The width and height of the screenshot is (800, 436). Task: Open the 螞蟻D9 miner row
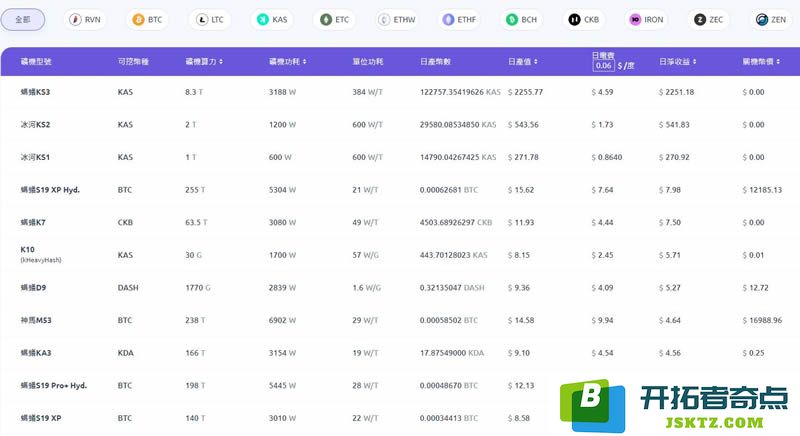[400, 288]
